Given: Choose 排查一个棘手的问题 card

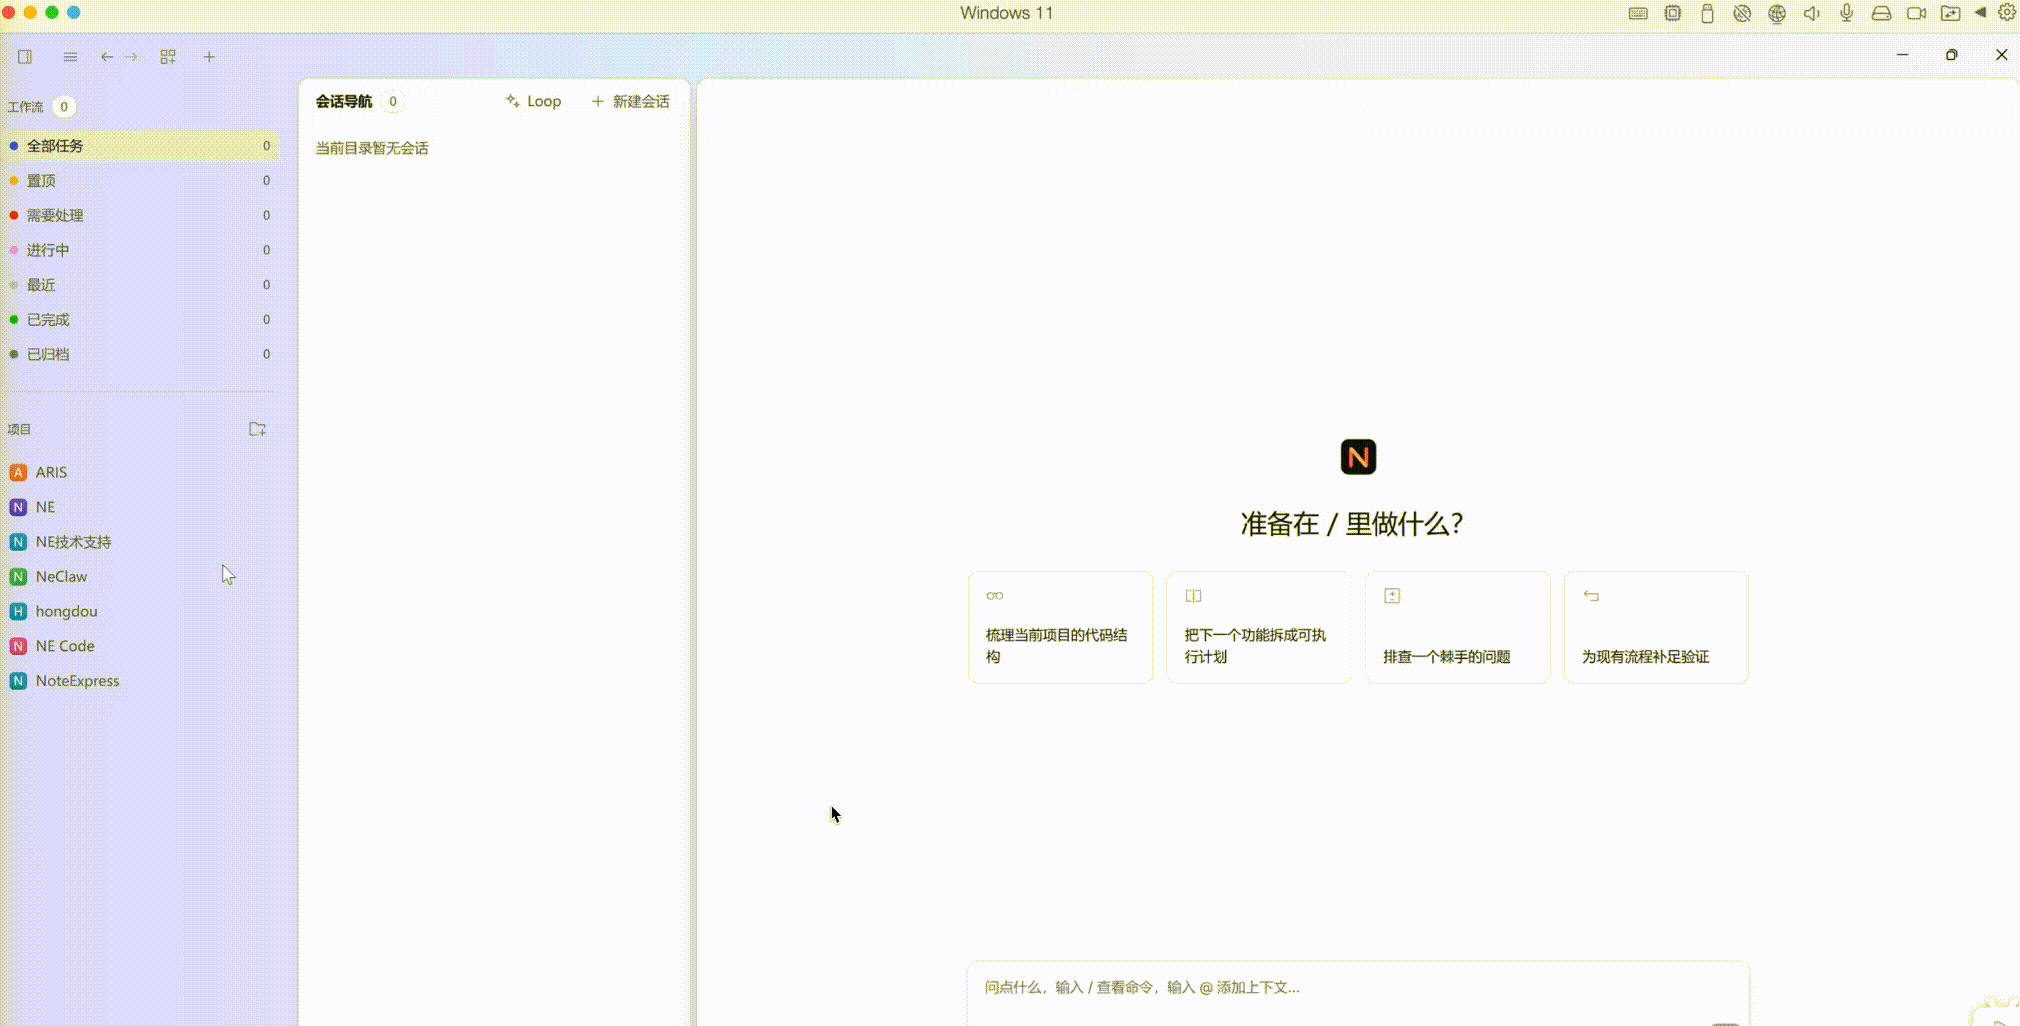Looking at the screenshot, I should pyautogui.click(x=1458, y=627).
